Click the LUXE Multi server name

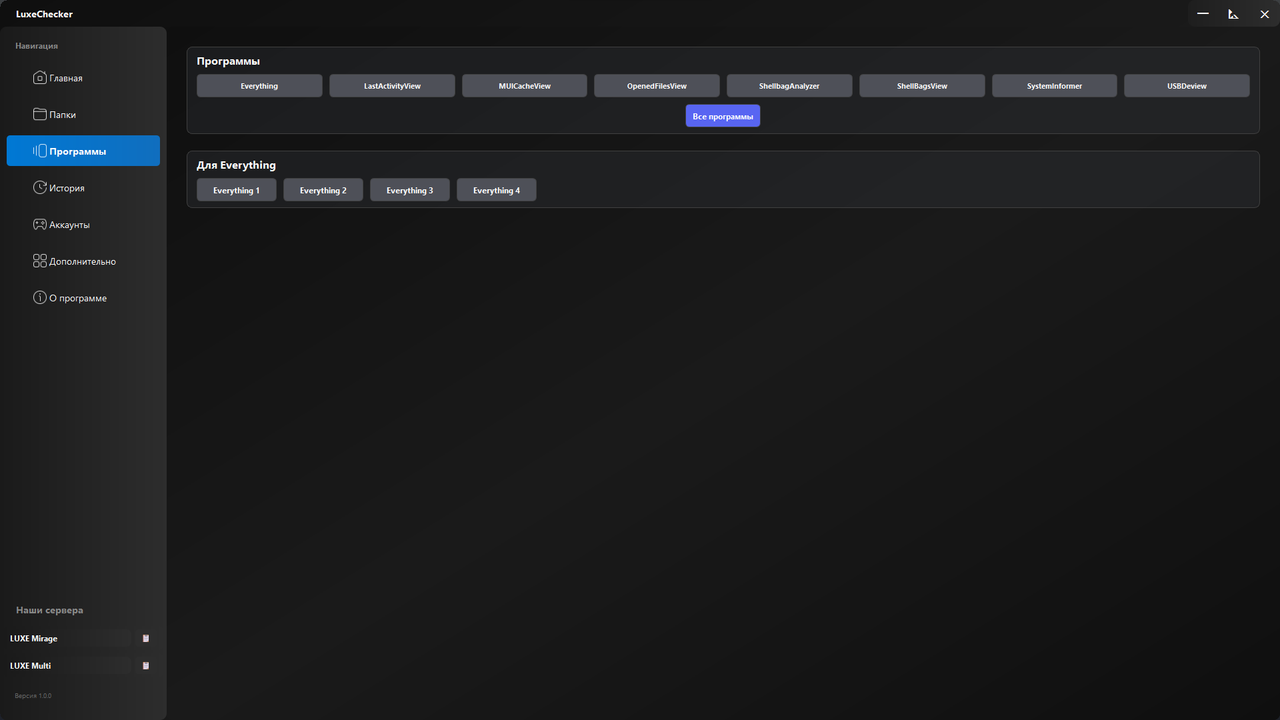30,665
